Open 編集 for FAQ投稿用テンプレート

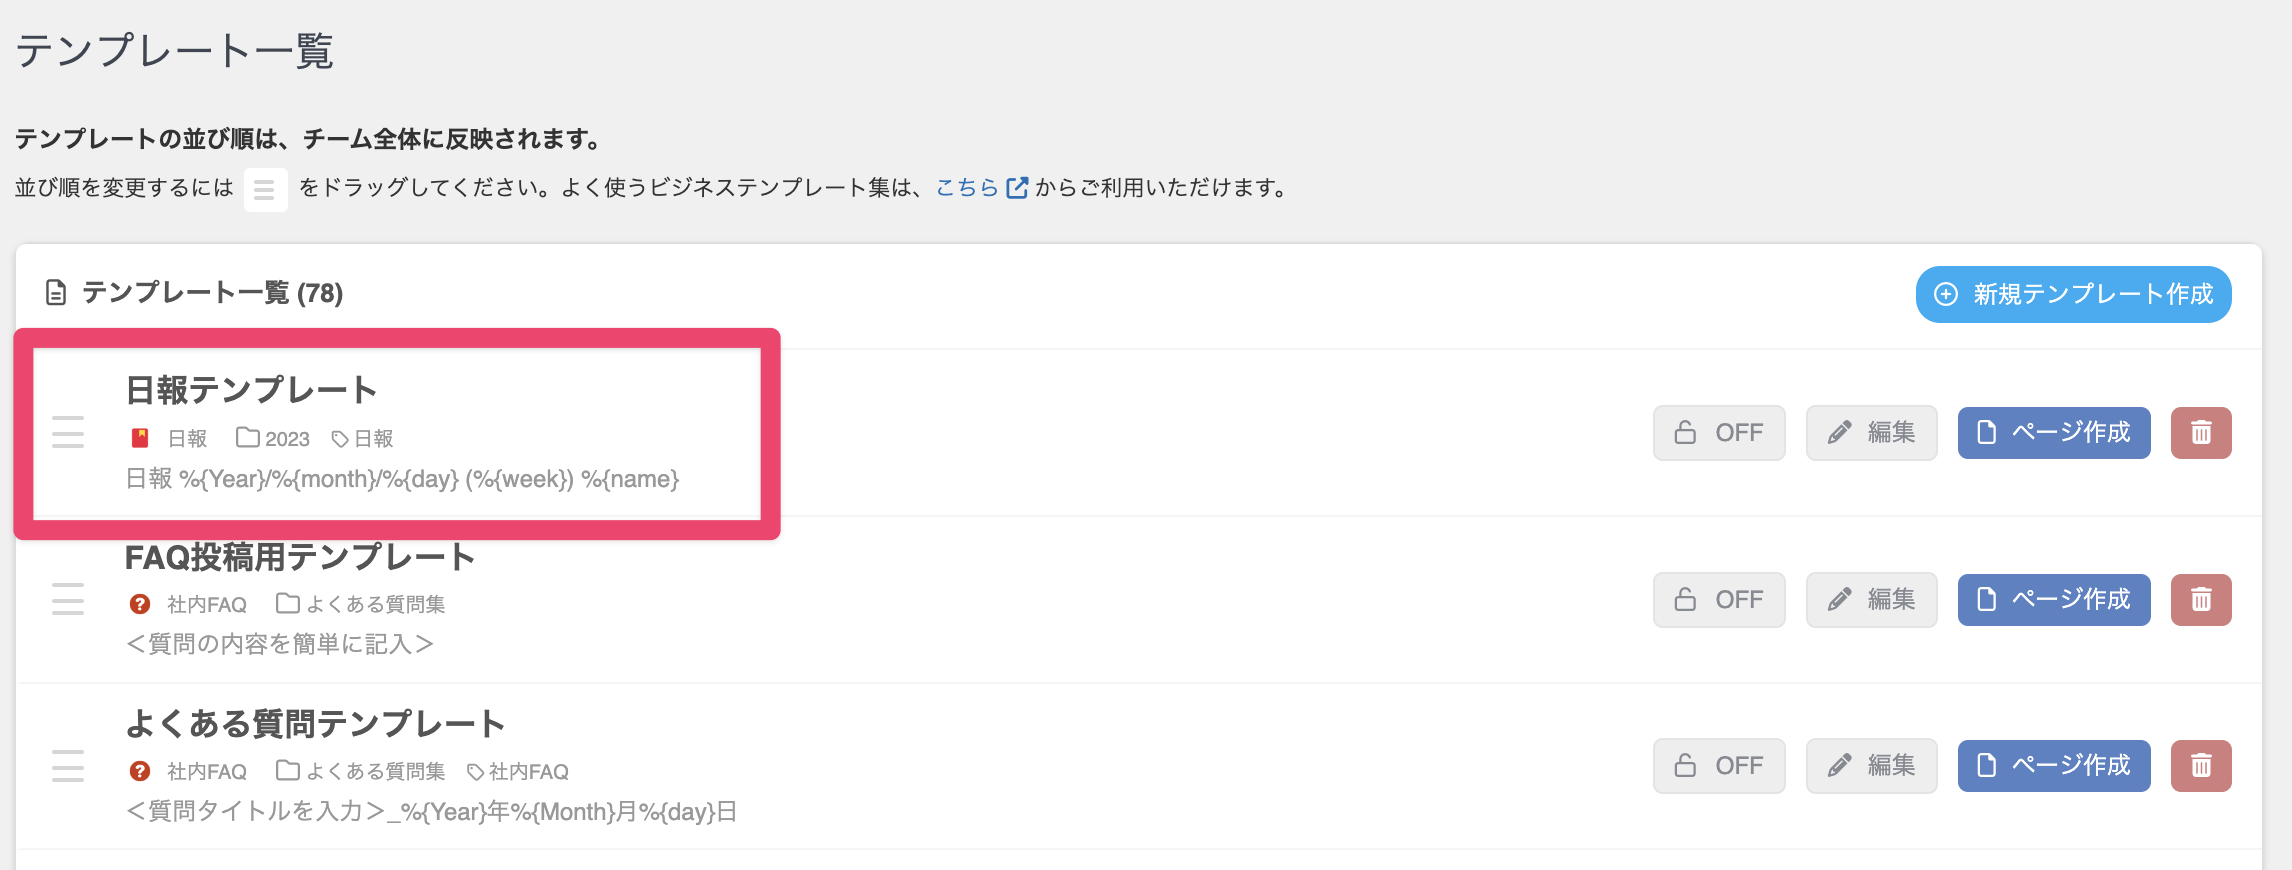1872,600
